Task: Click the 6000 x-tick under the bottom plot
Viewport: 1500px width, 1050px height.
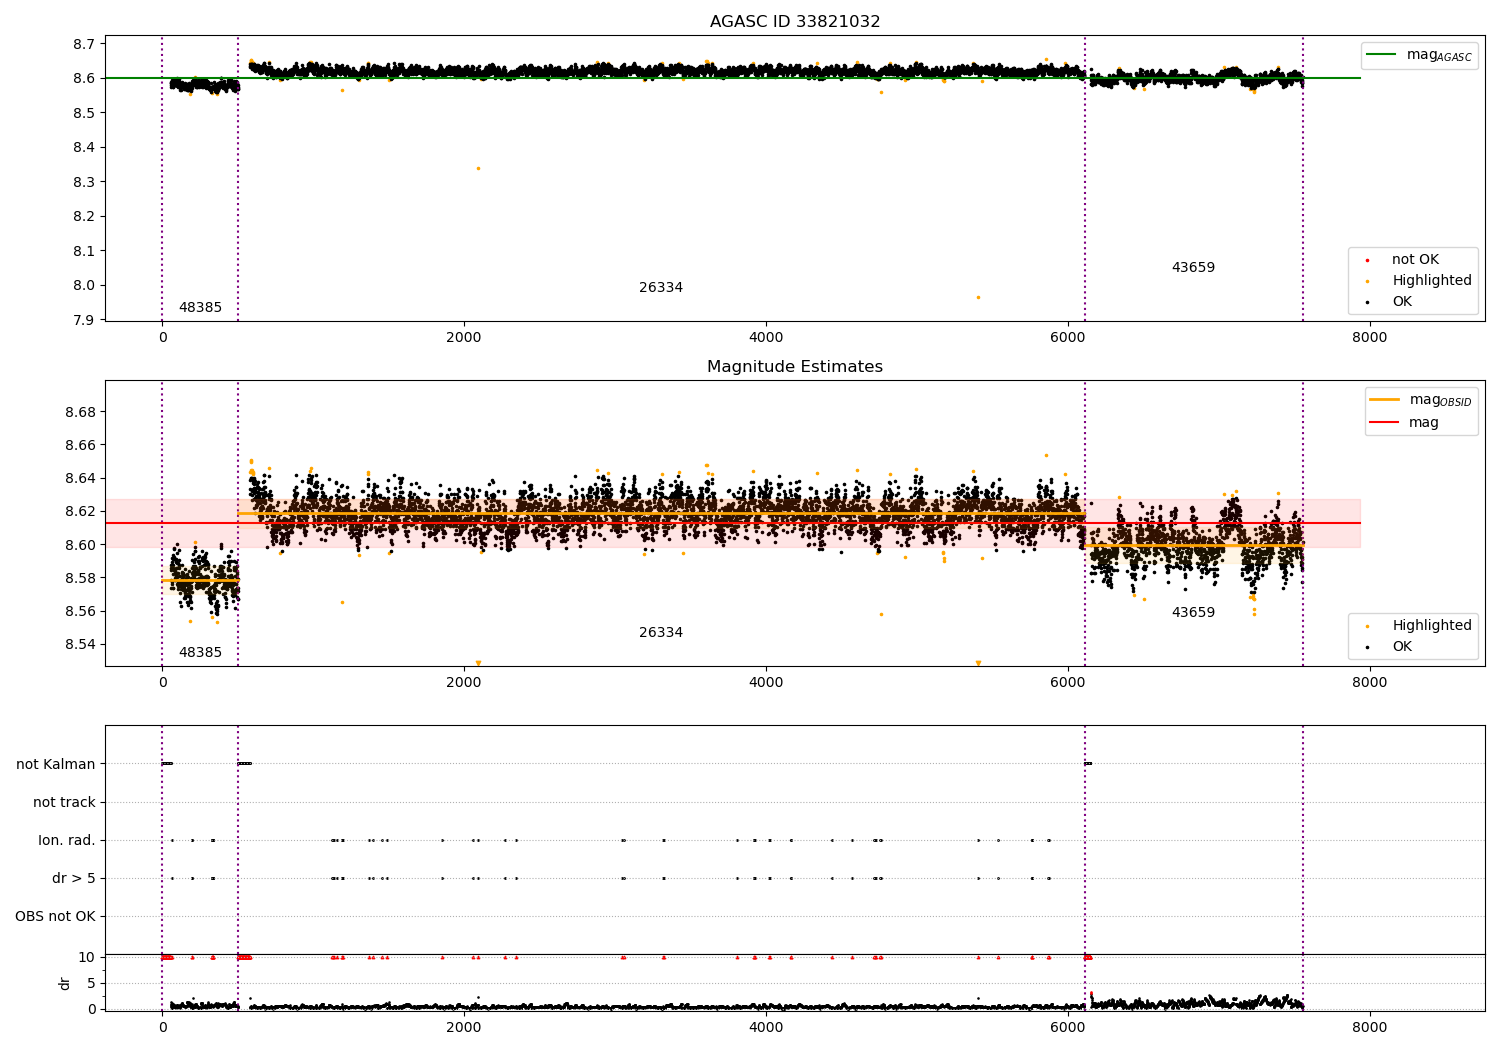Action: click(x=1068, y=1028)
